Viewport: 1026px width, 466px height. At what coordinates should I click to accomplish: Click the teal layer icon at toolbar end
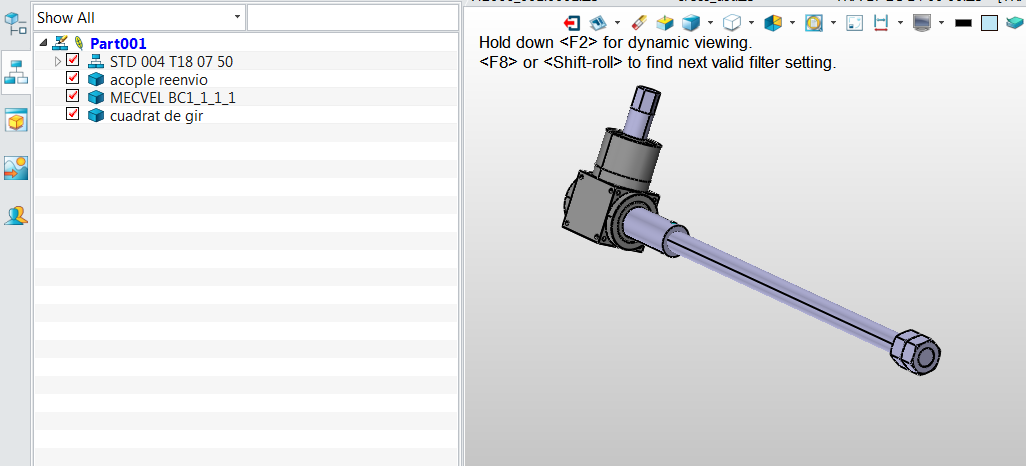pos(1015,23)
